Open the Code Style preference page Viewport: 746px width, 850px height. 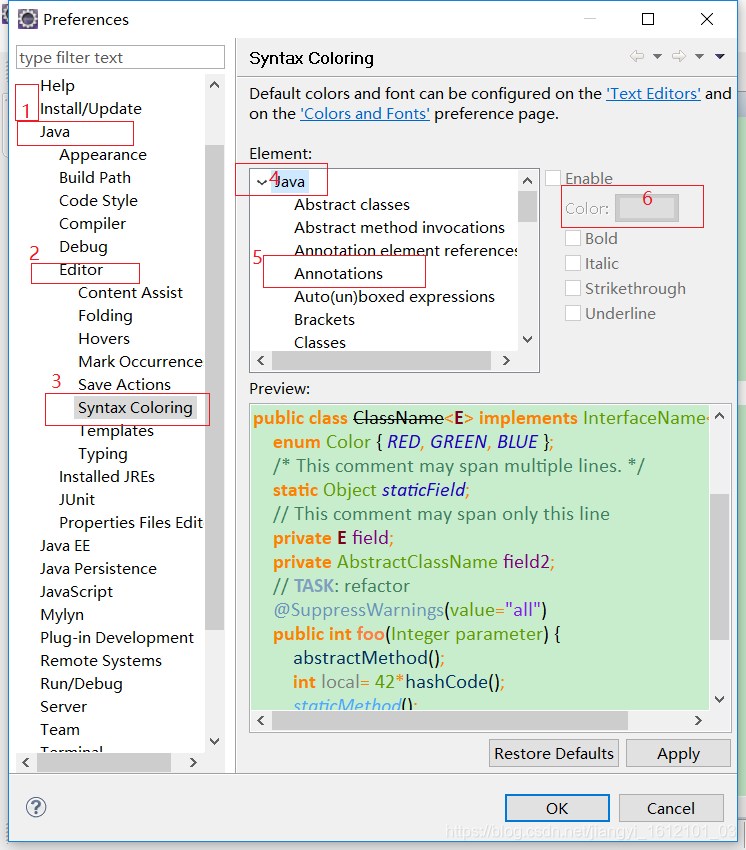98,201
